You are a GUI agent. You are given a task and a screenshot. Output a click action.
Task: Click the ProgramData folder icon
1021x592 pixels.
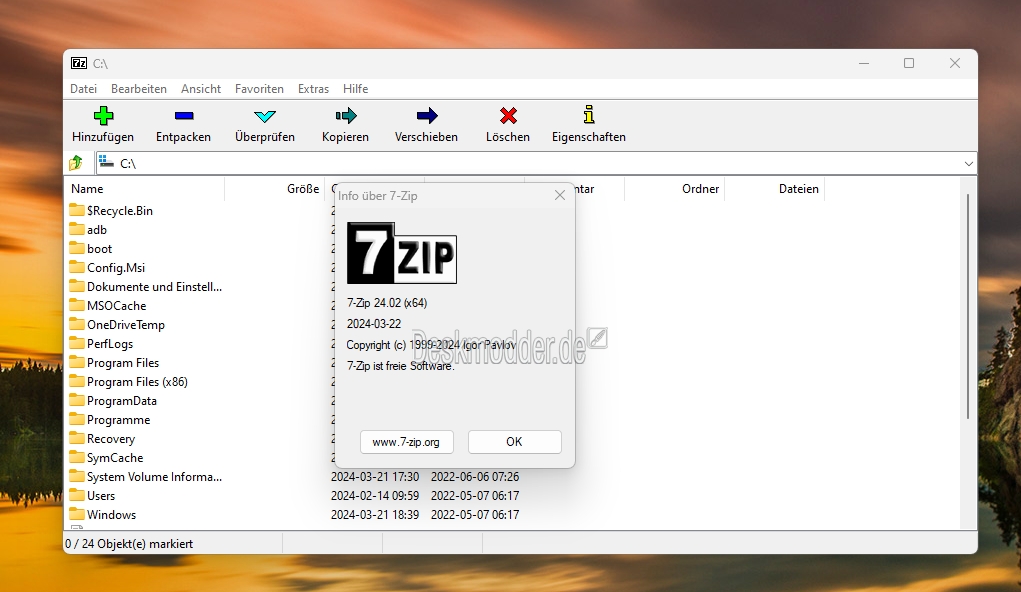[77, 400]
